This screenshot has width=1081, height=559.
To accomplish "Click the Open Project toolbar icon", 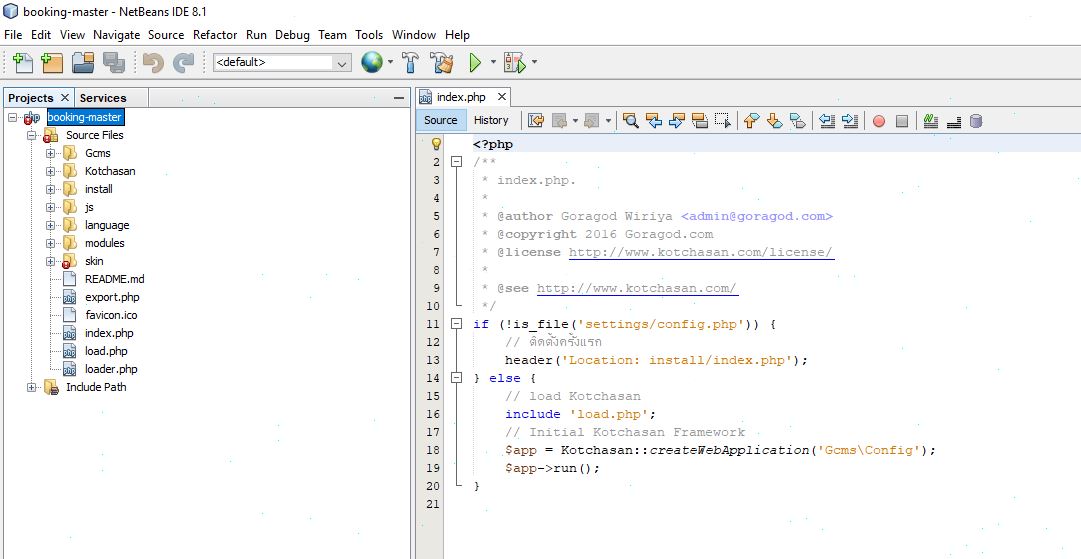I will (83, 63).
